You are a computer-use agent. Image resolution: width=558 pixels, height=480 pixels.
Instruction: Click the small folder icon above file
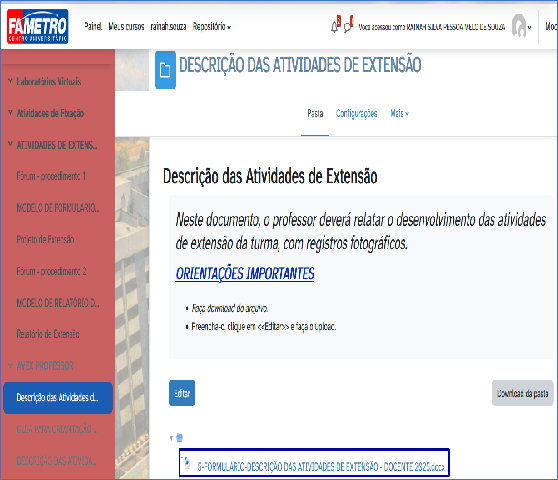[x=179, y=438]
